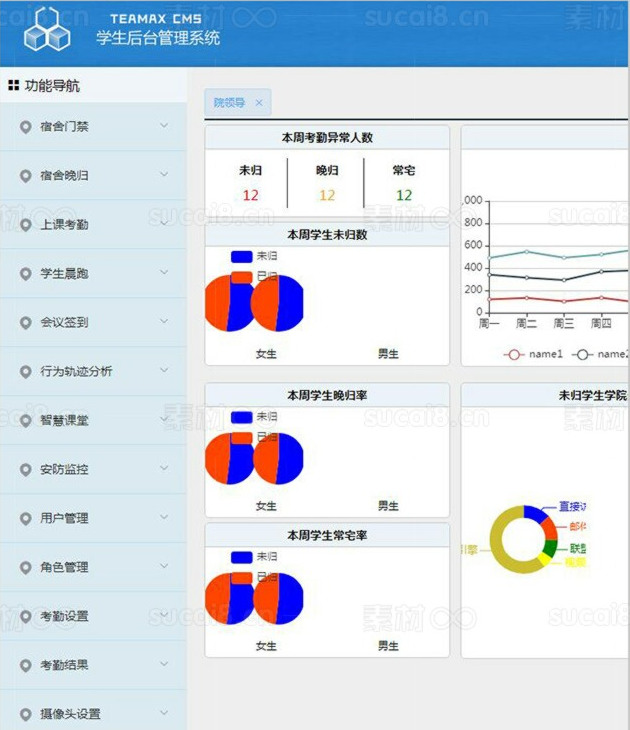Click the 周三 point on teal line
Screen dimensions: 630x730
click(564, 257)
